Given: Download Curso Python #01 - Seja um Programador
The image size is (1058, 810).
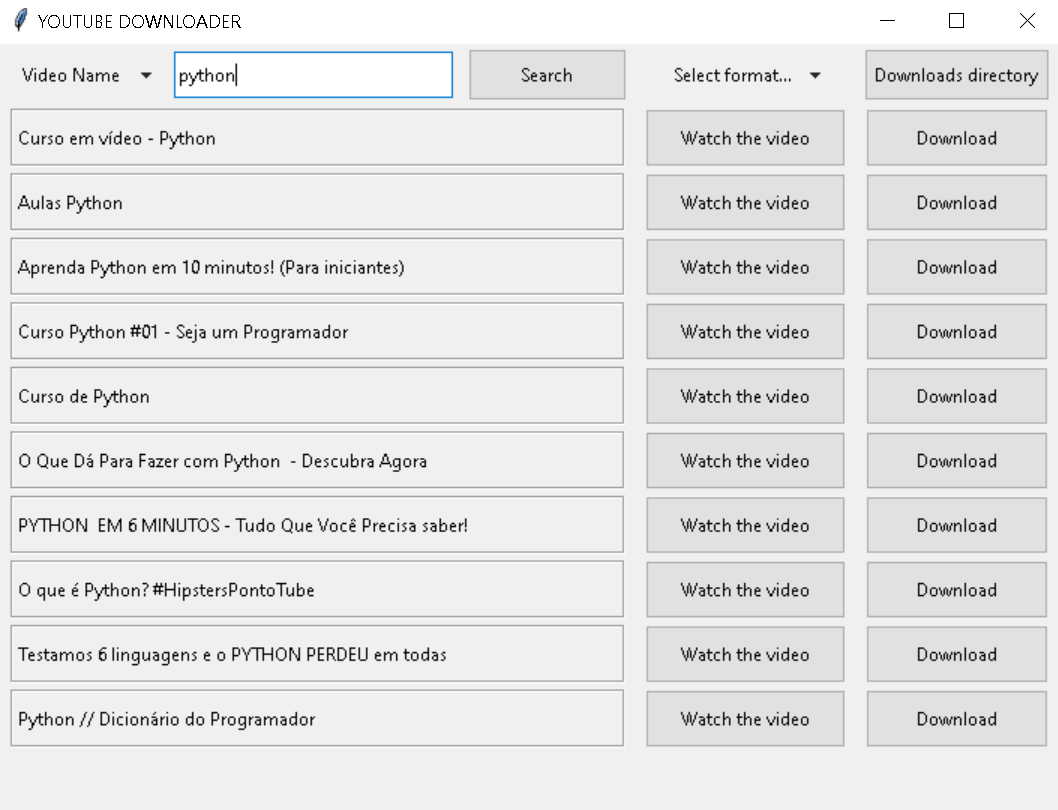Looking at the screenshot, I should 956,332.
